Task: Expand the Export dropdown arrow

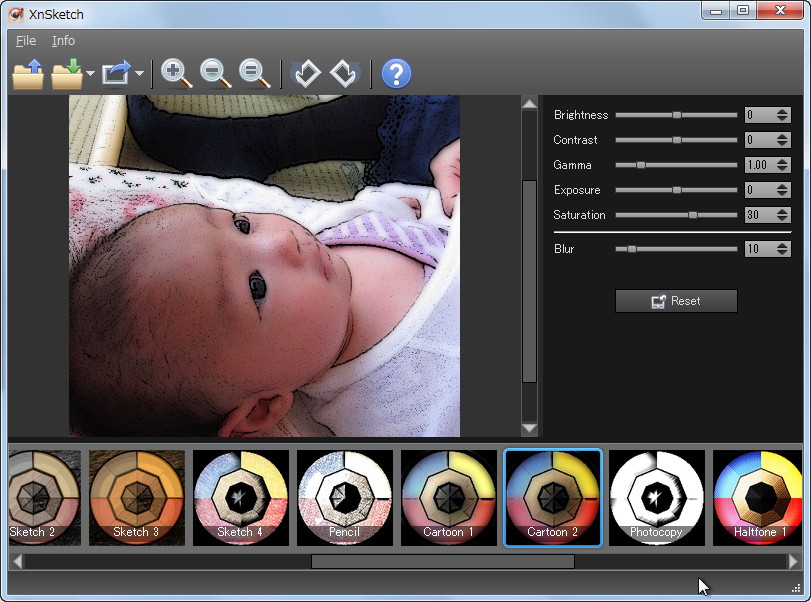Action: (x=139, y=73)
